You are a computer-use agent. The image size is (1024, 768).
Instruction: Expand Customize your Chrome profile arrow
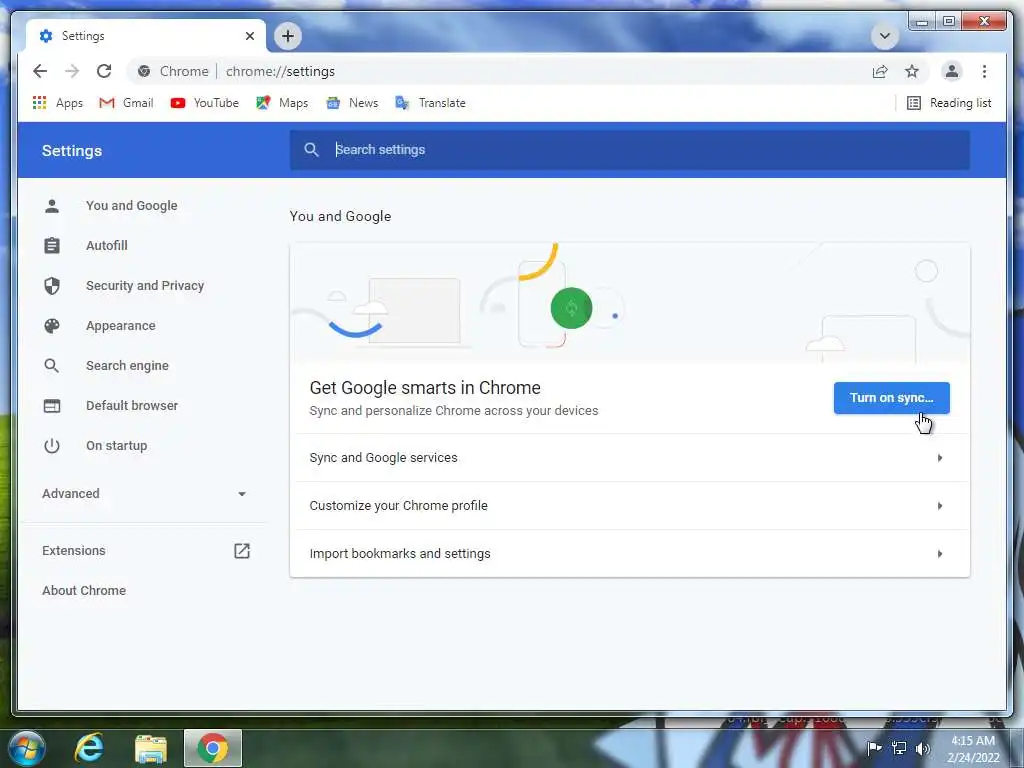pyautogui.click(x=940, y=505)
